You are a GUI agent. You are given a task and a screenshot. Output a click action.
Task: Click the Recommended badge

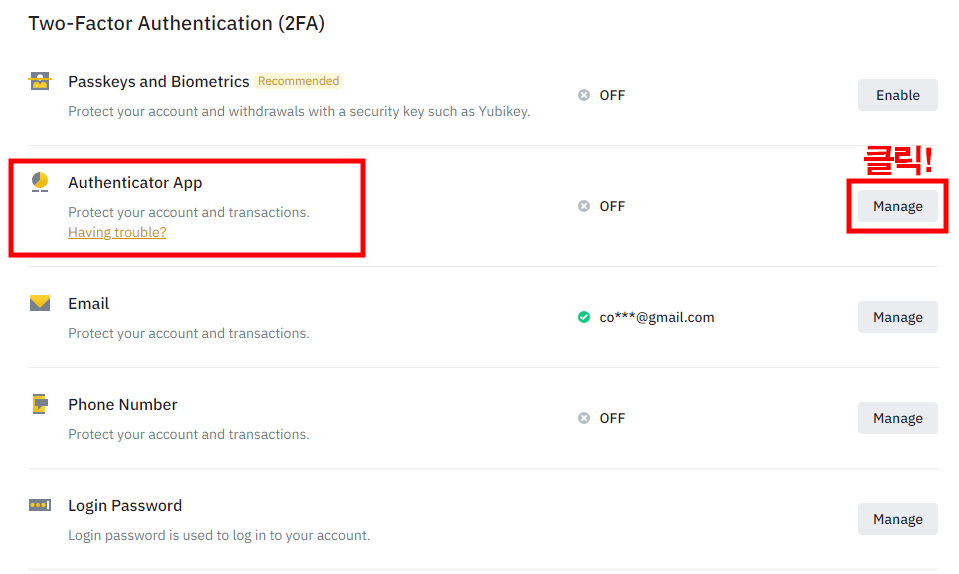298,81
